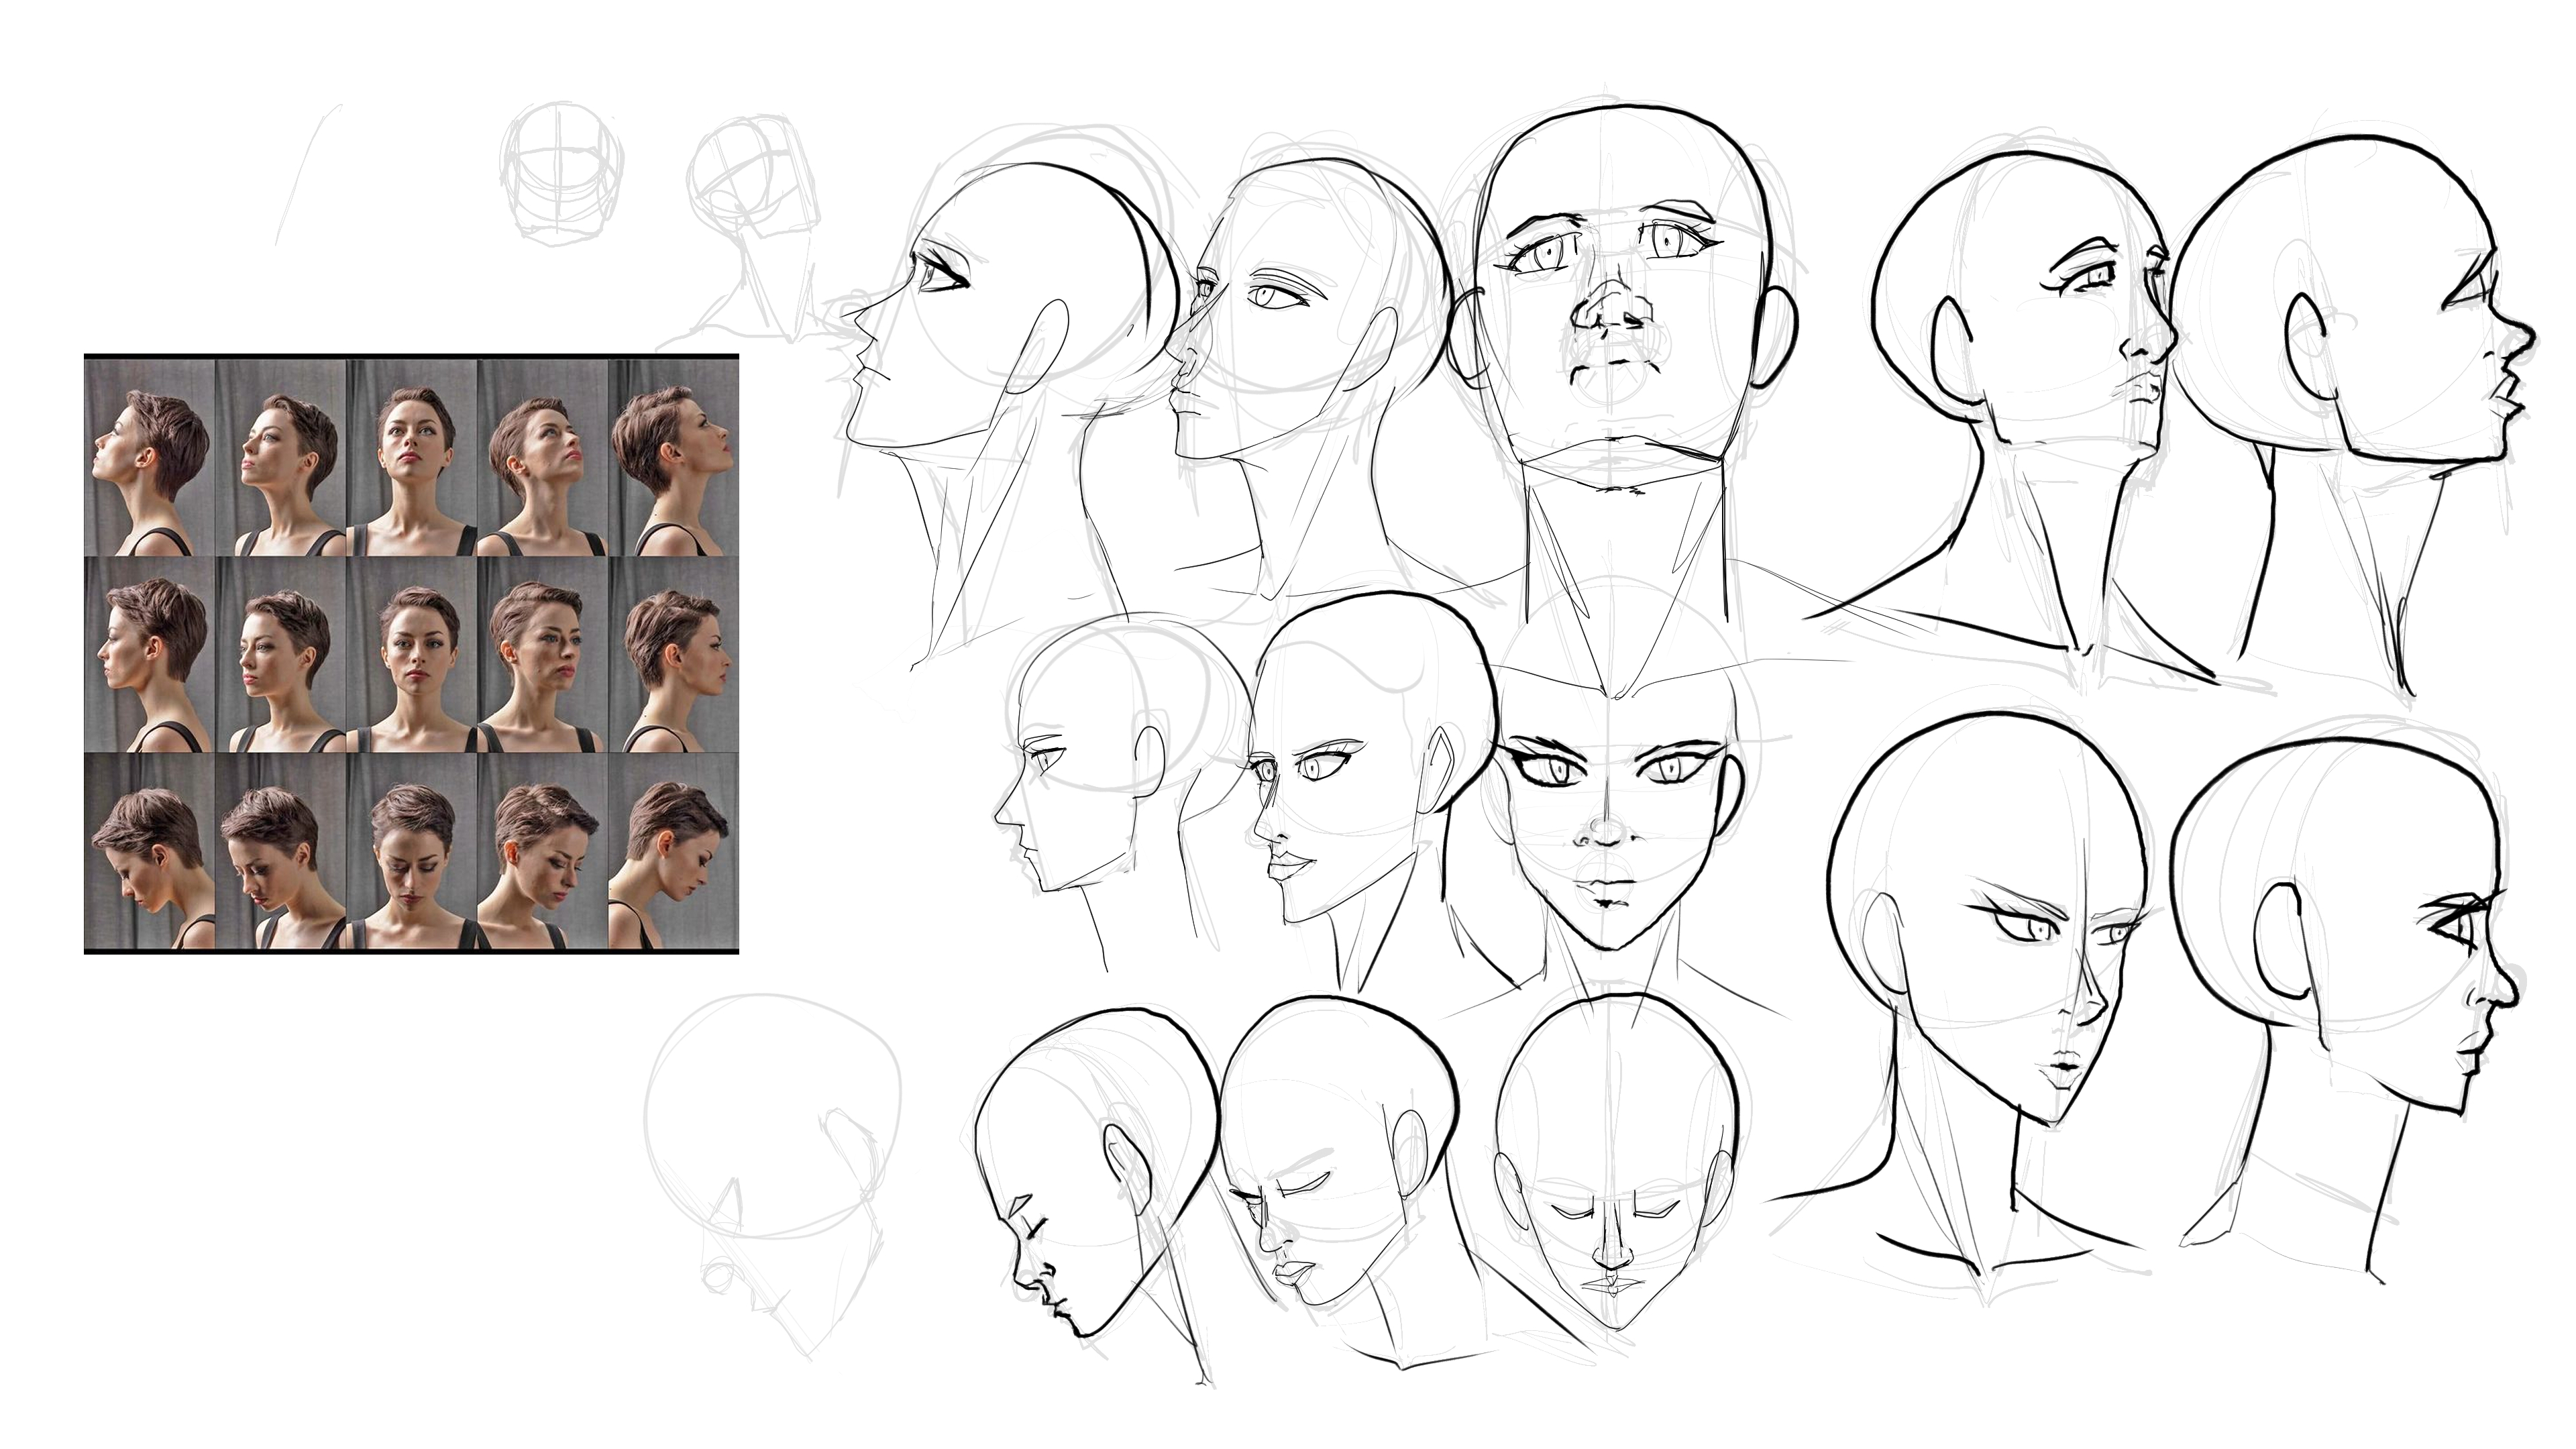Click the bottom-row front-facing looking-down reference photo

coord(412,850)
